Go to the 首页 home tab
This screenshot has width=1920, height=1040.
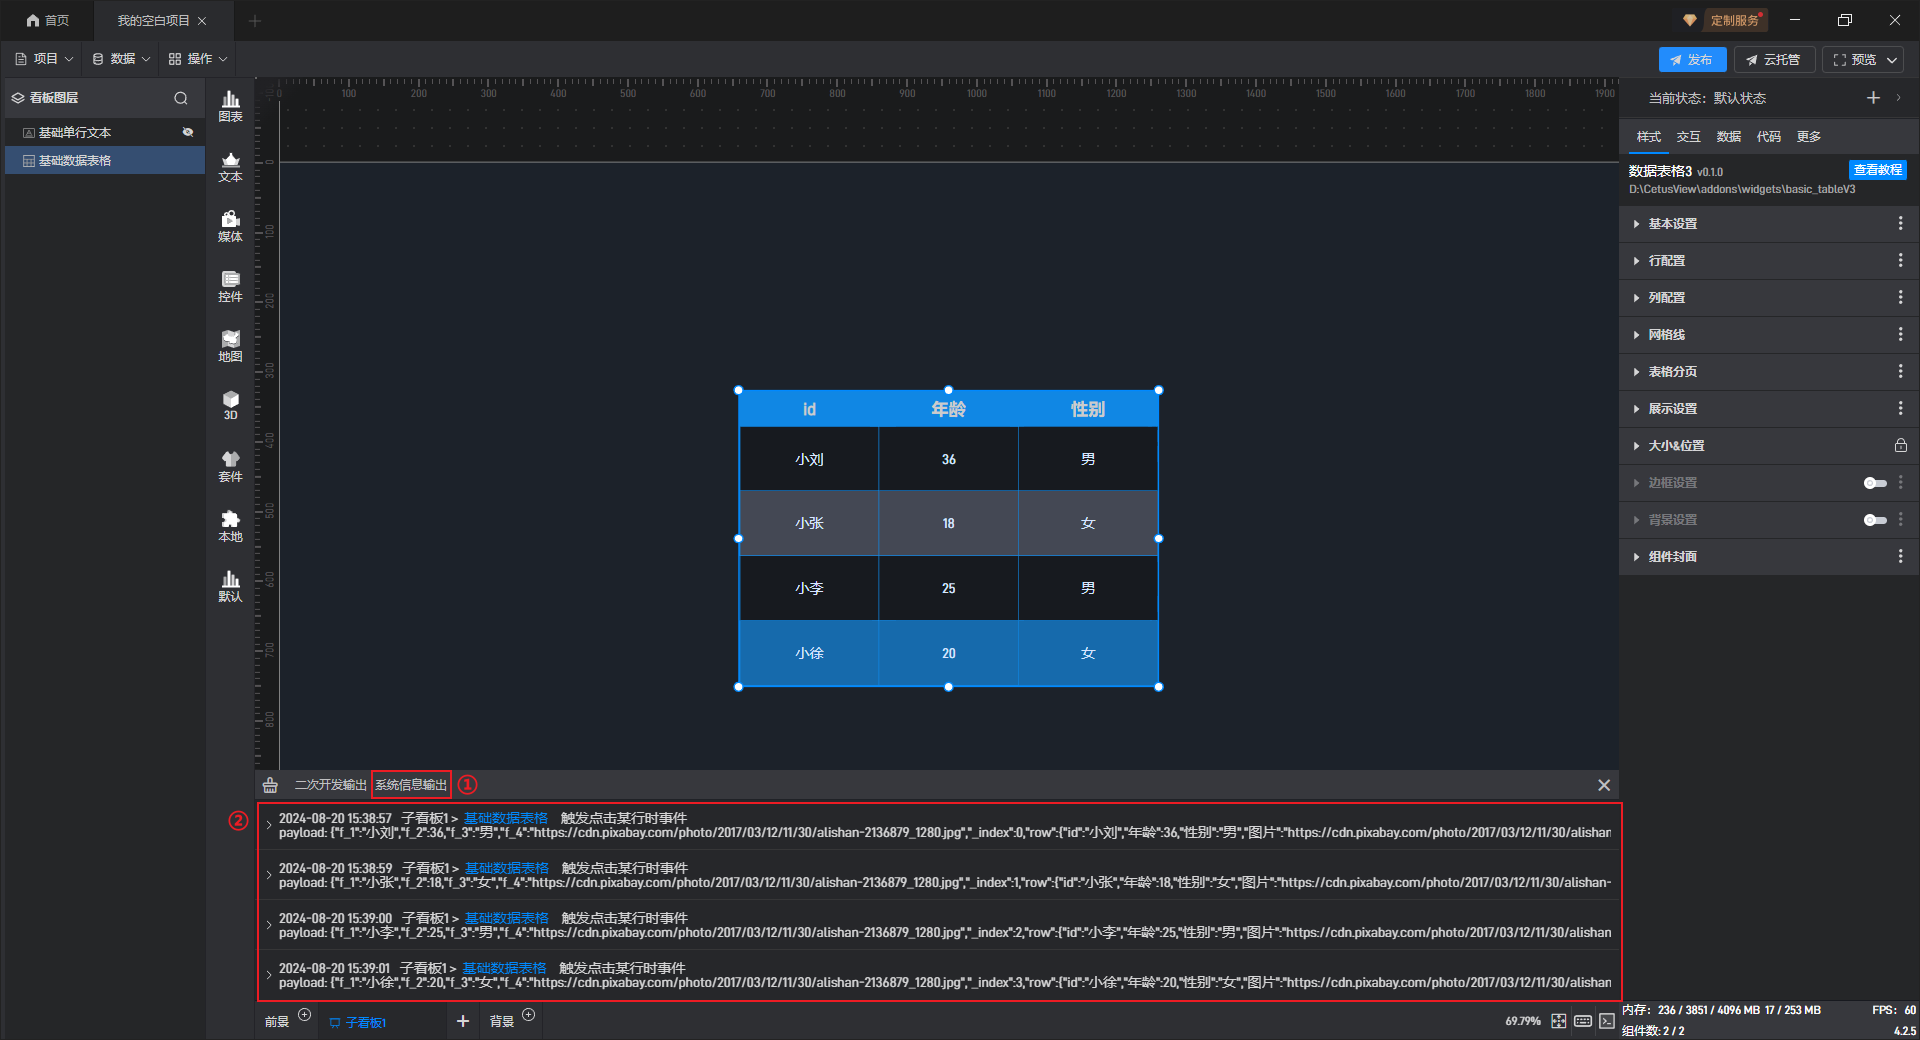point(48,20)
